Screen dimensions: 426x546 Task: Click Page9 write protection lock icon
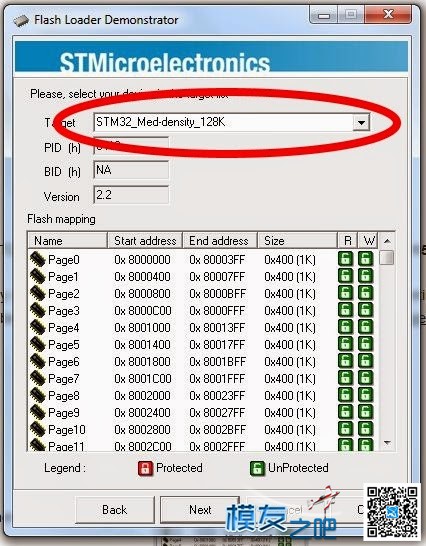tap(366, 413)
